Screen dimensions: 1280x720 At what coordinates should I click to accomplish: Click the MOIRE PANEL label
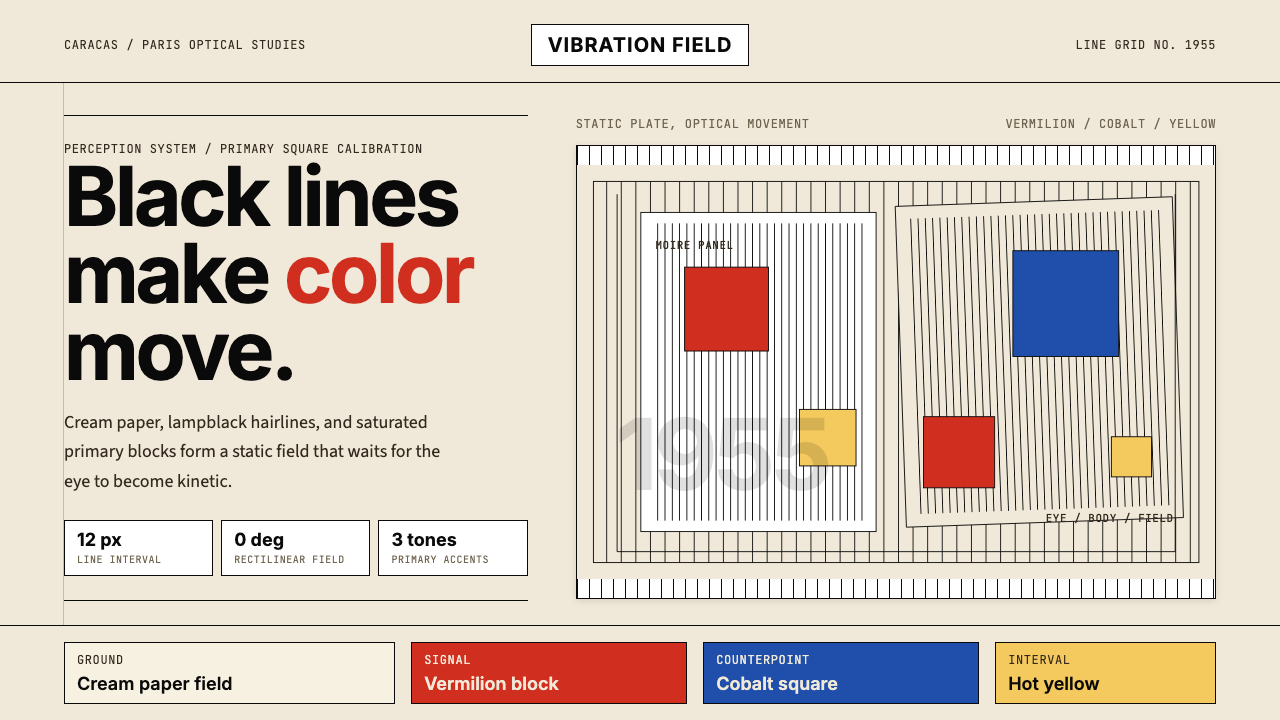[694, 245]
